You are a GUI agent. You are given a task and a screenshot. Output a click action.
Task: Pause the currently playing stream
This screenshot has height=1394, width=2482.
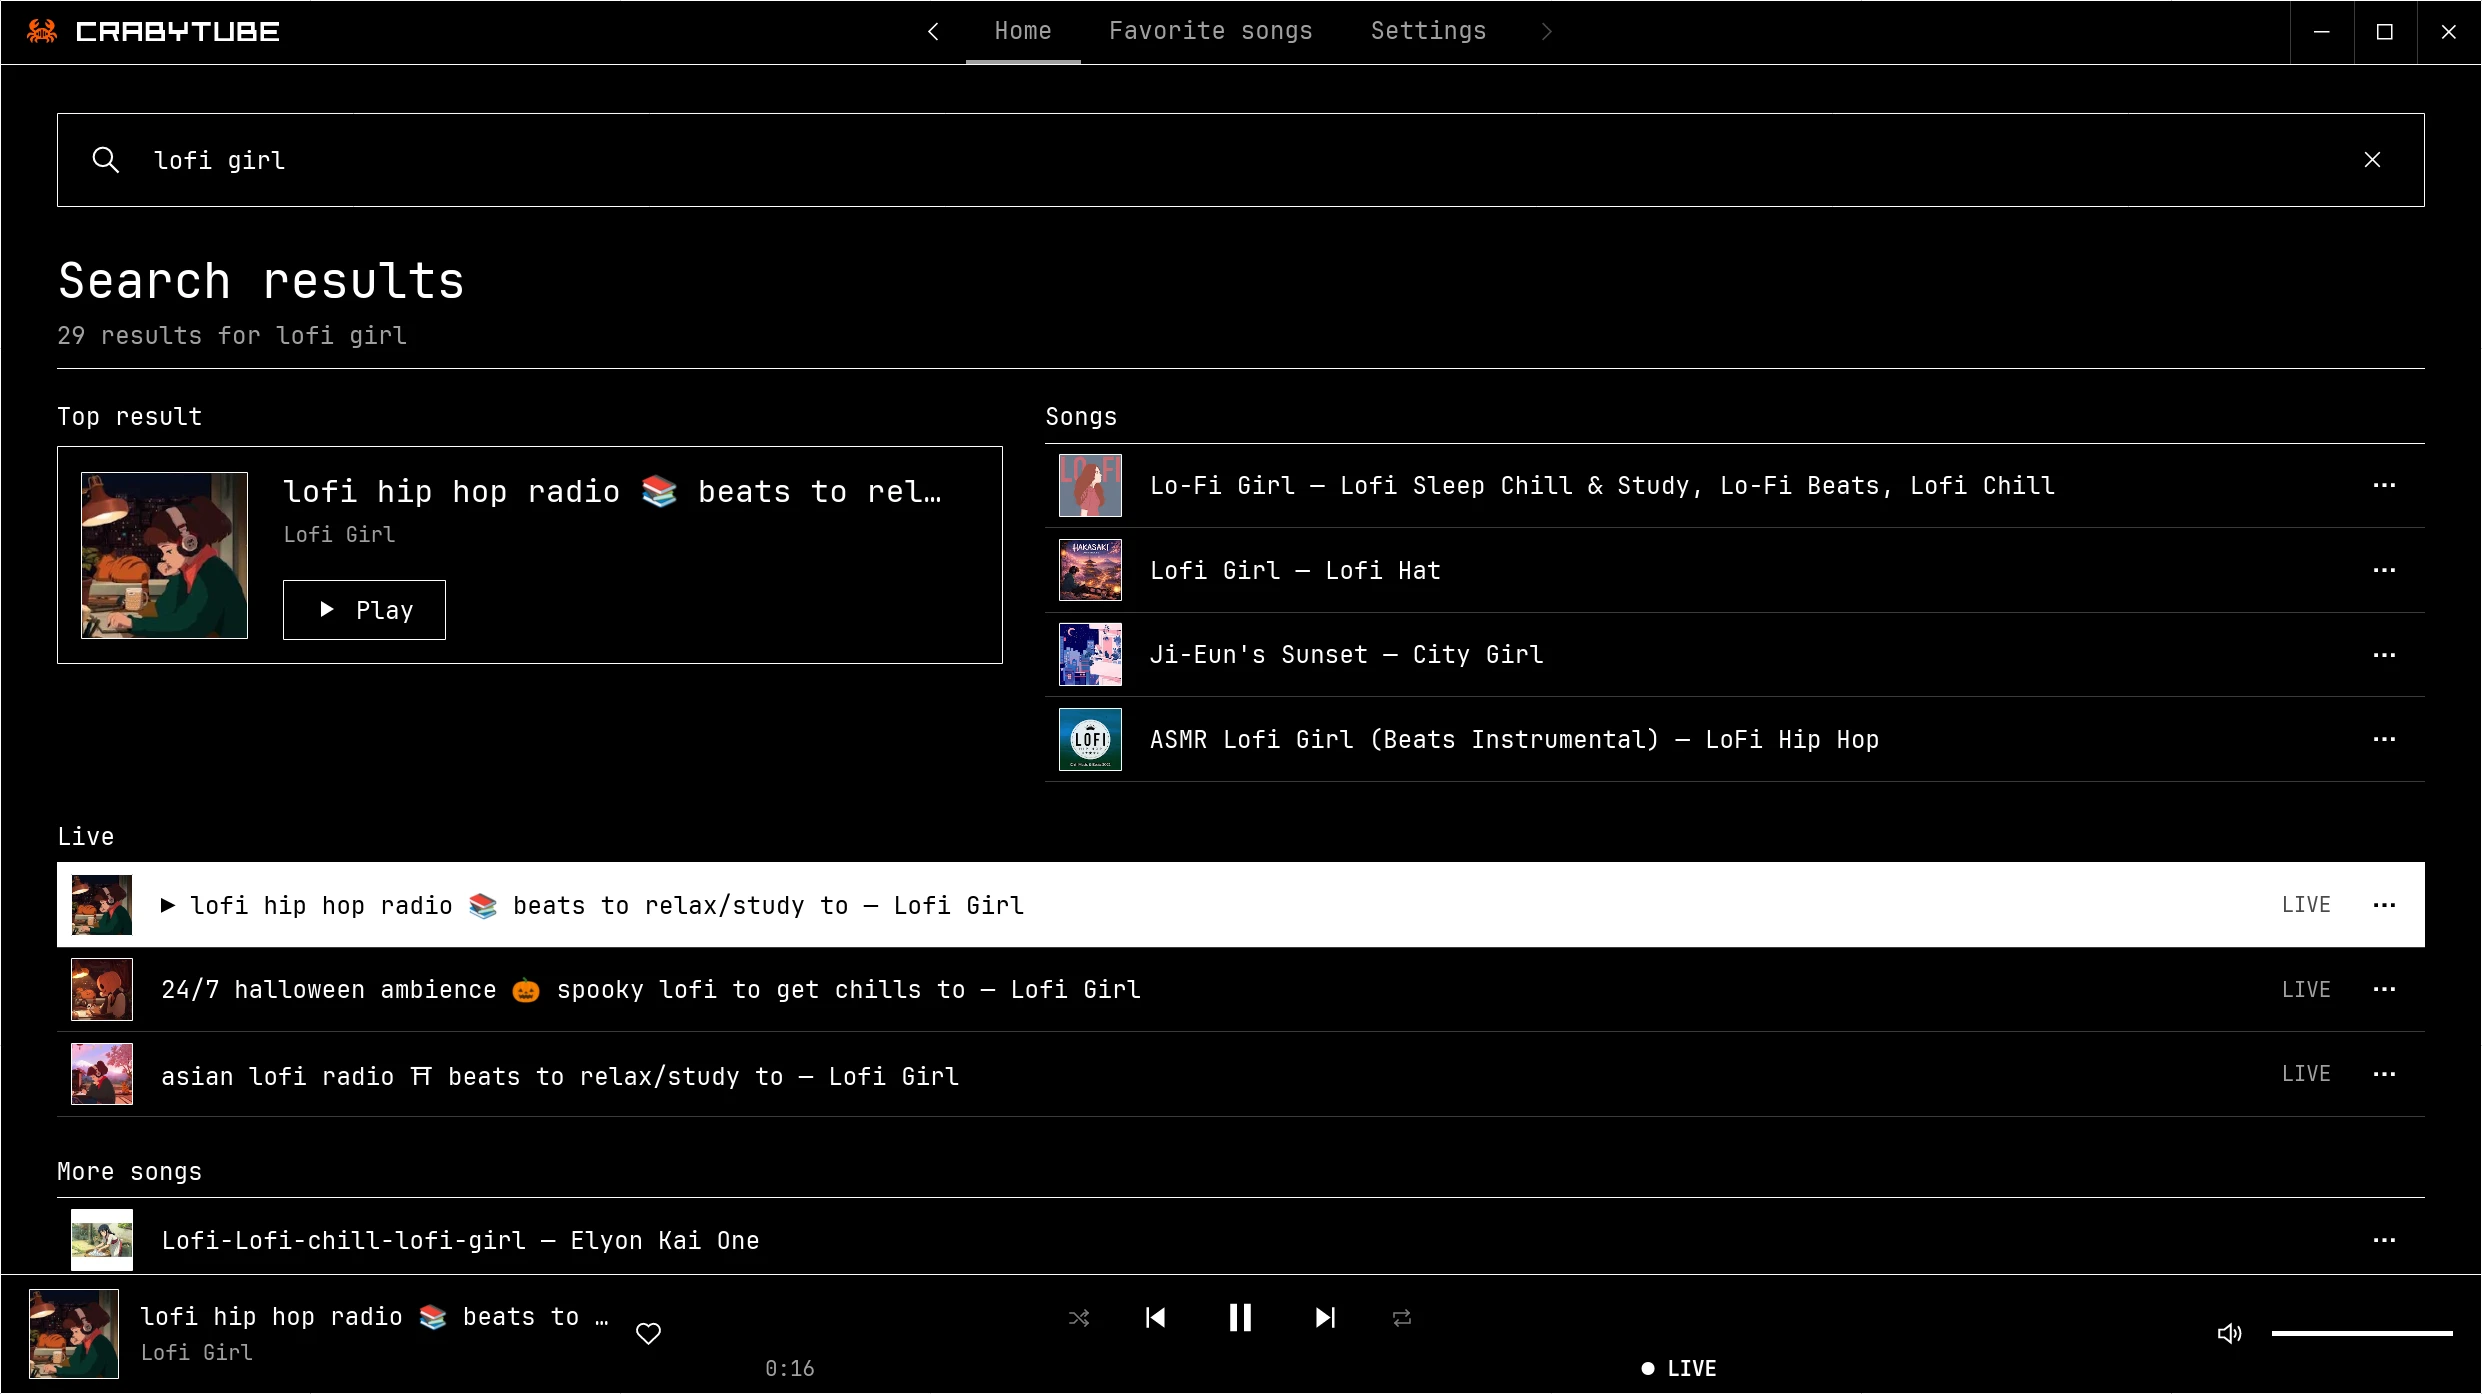(1240, 1318)
